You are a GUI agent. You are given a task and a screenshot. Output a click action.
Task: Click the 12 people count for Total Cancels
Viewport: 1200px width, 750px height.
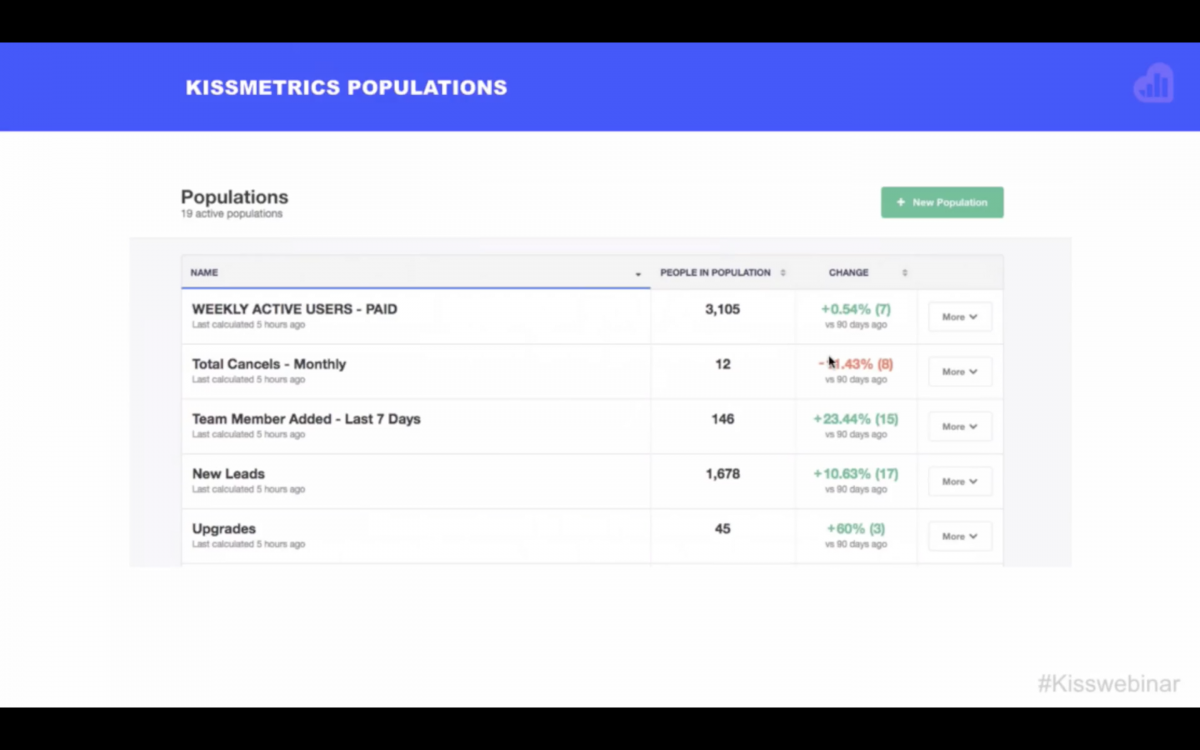click(723, 364)
